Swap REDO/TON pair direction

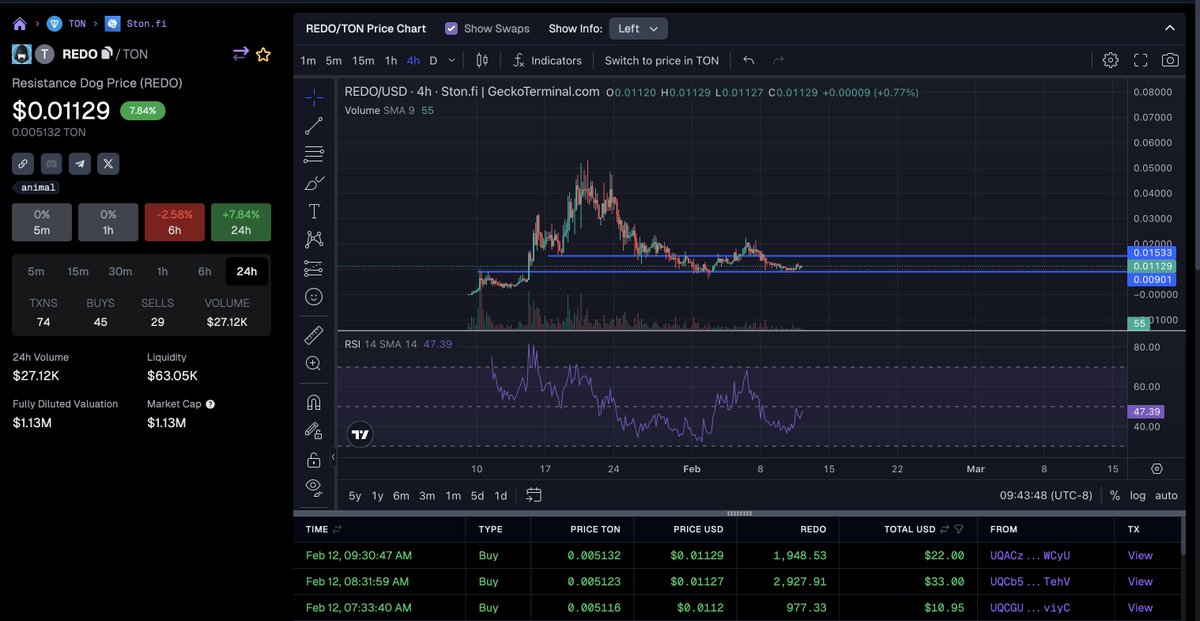(241, 54)
